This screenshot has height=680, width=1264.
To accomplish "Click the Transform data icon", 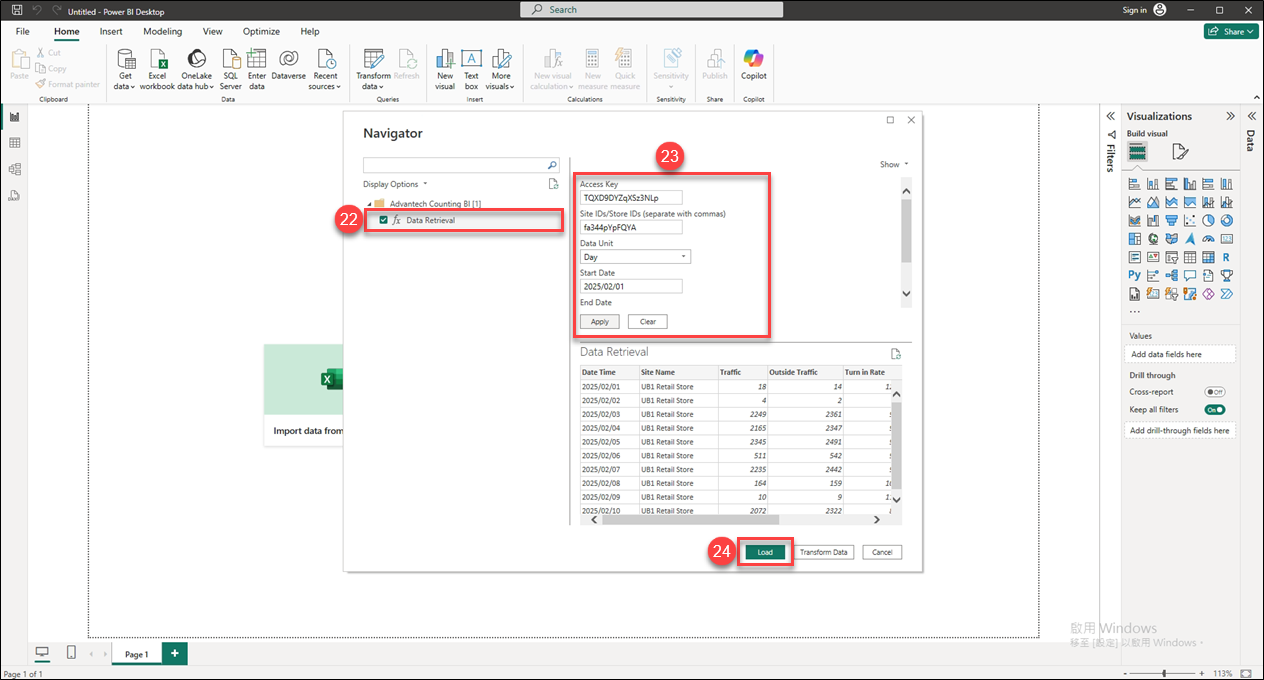I will pos(373,60).
